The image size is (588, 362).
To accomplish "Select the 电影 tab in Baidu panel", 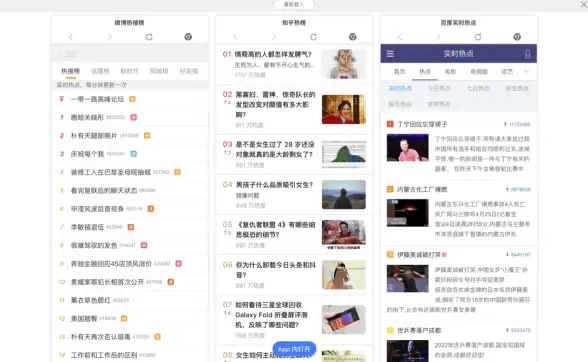I will tap(450, 71).
